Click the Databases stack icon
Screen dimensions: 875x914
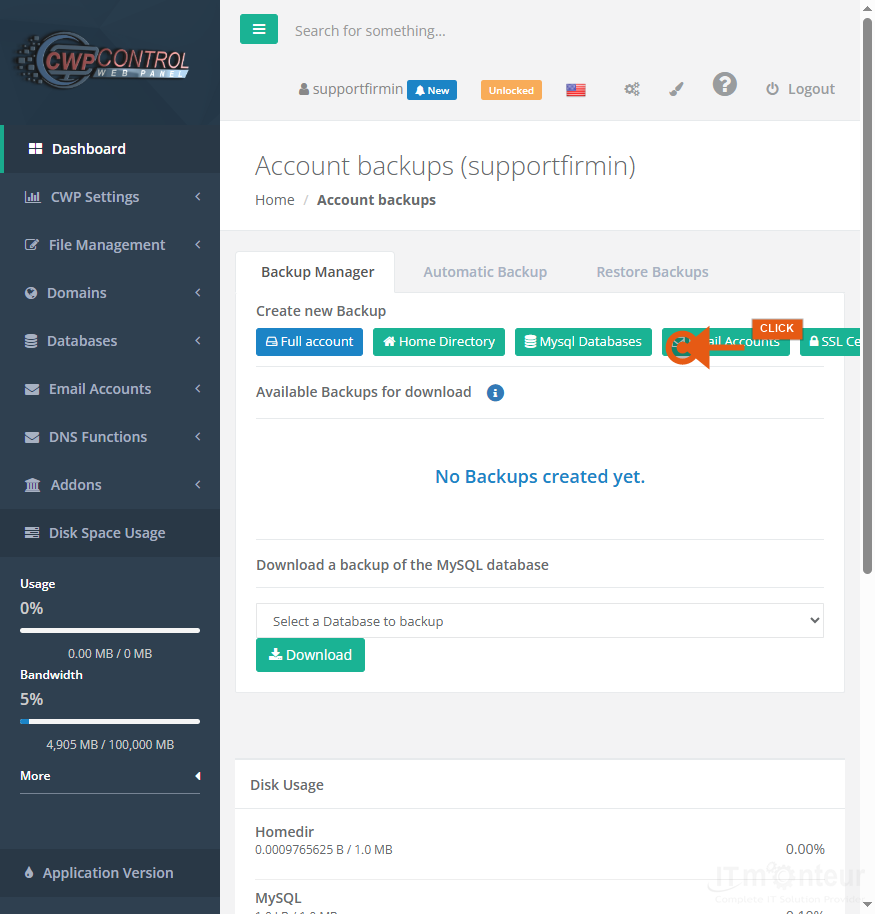31,341
